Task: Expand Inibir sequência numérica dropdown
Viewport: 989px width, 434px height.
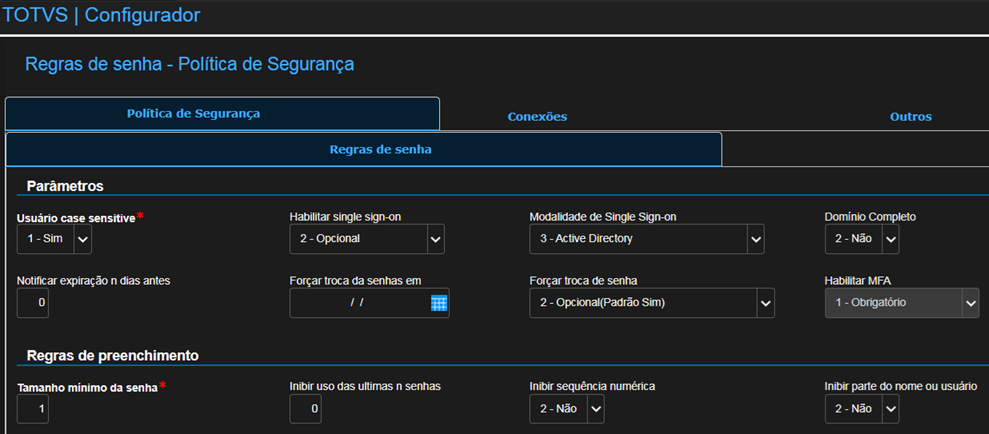Action: [595, 408]
